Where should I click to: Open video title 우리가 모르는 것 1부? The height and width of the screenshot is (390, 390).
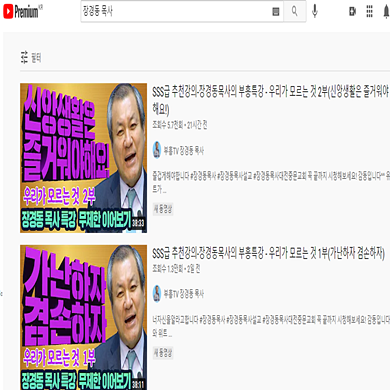(268, 253)
